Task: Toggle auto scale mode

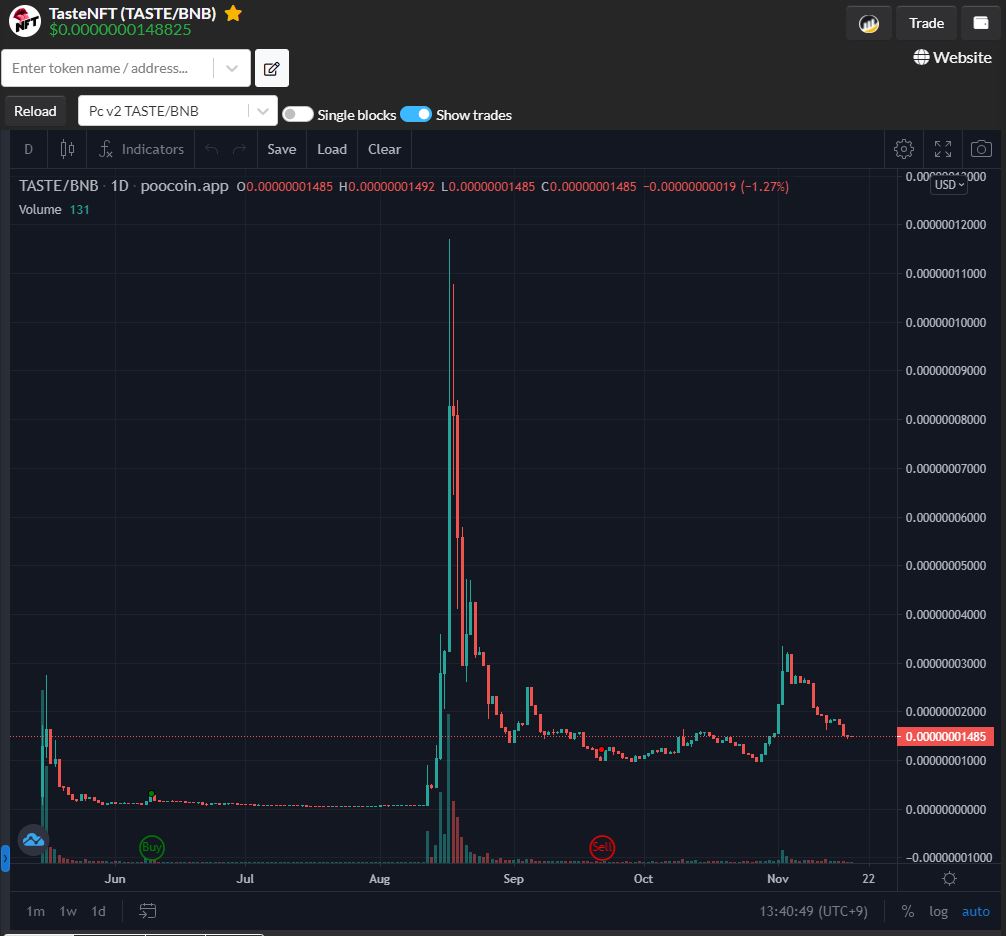Action: click(975, 911)
